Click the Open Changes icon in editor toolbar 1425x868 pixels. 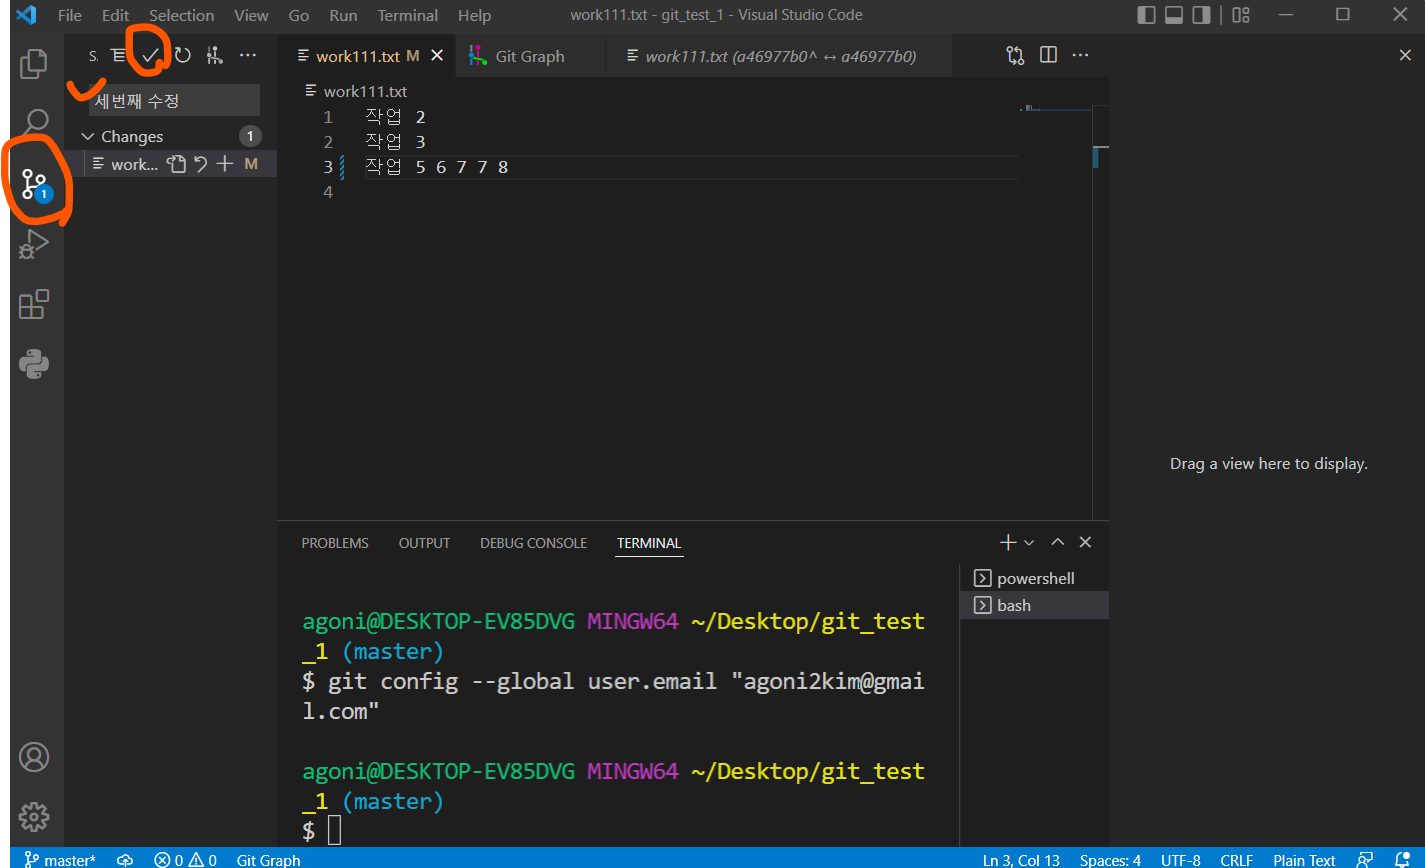[x=1015, y=56]
